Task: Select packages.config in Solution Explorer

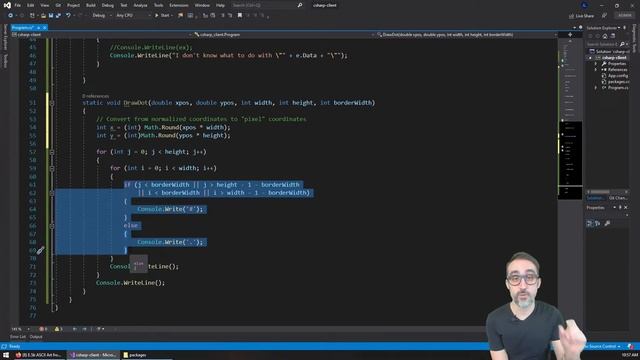Action: (x=616, y=82)
